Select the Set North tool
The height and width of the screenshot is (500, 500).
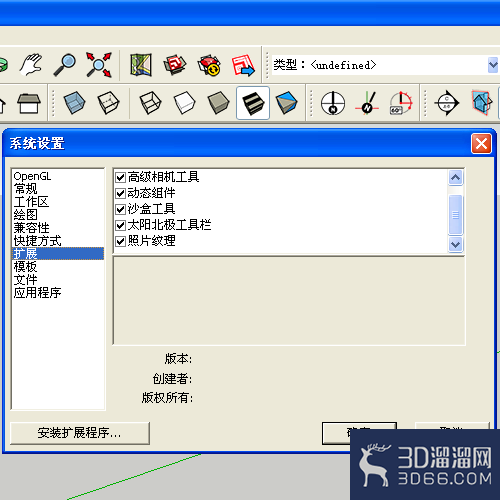coord(367,103)
